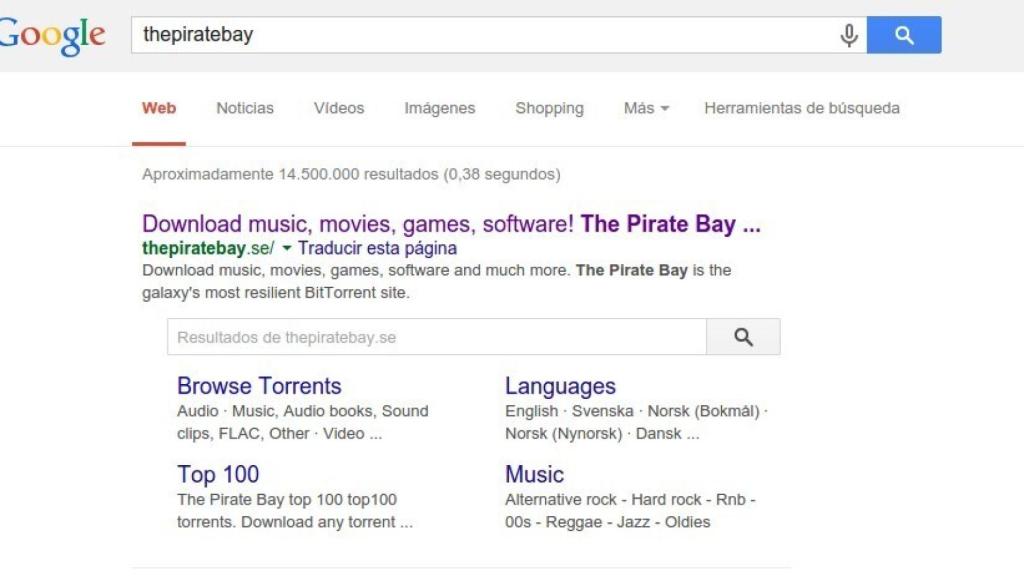Screen dimensions: 1024x576
Task: Switch to the Imágenes tab
Action: [x=439, y=108]
